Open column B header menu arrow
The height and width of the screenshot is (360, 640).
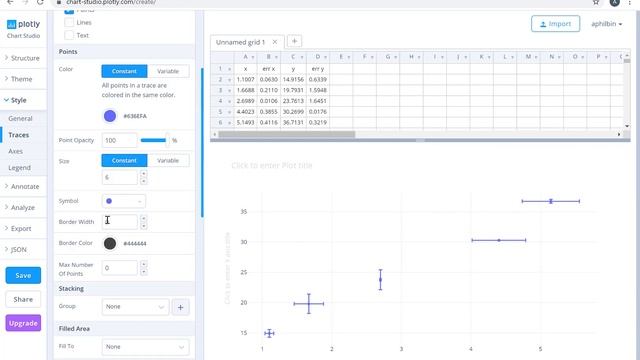pos(276,57)
